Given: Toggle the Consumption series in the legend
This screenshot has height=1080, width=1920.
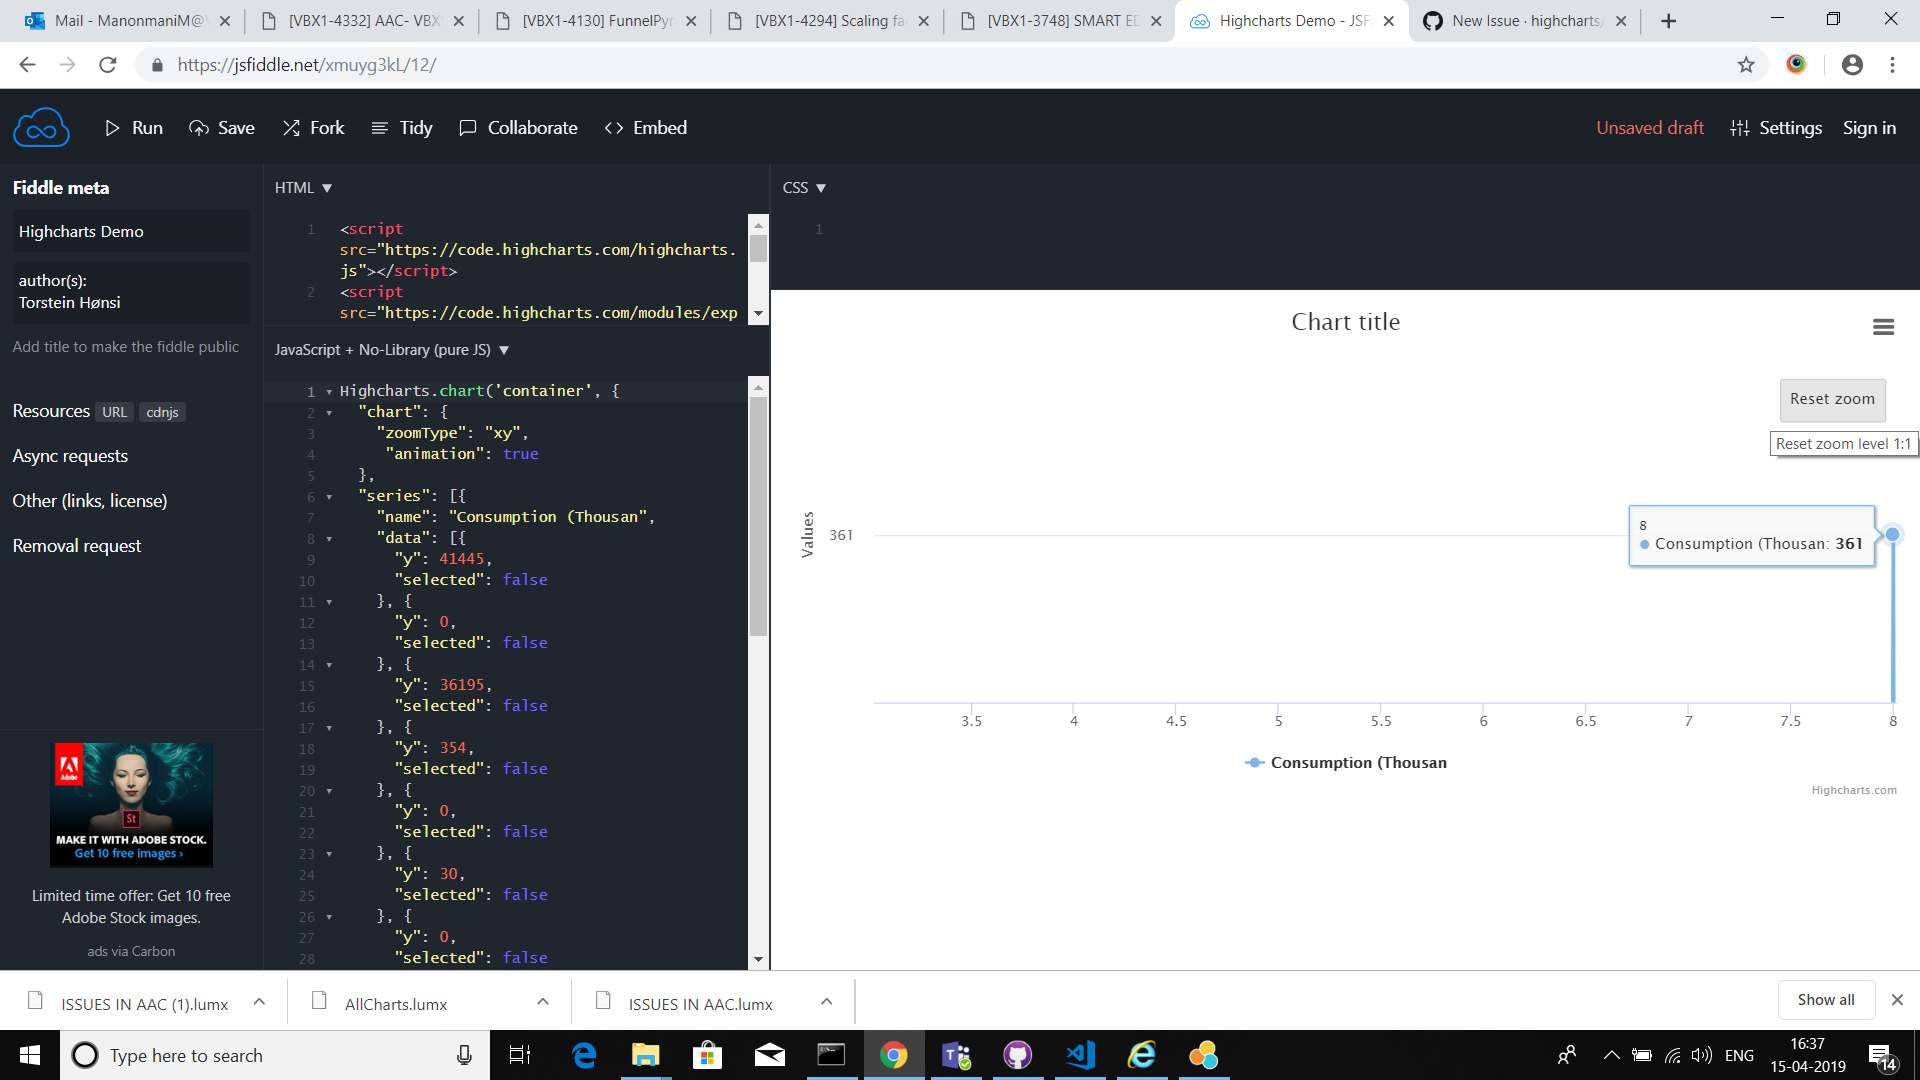Looking at the screenshot, I should pyautogui.click(x=1344, y=762).
